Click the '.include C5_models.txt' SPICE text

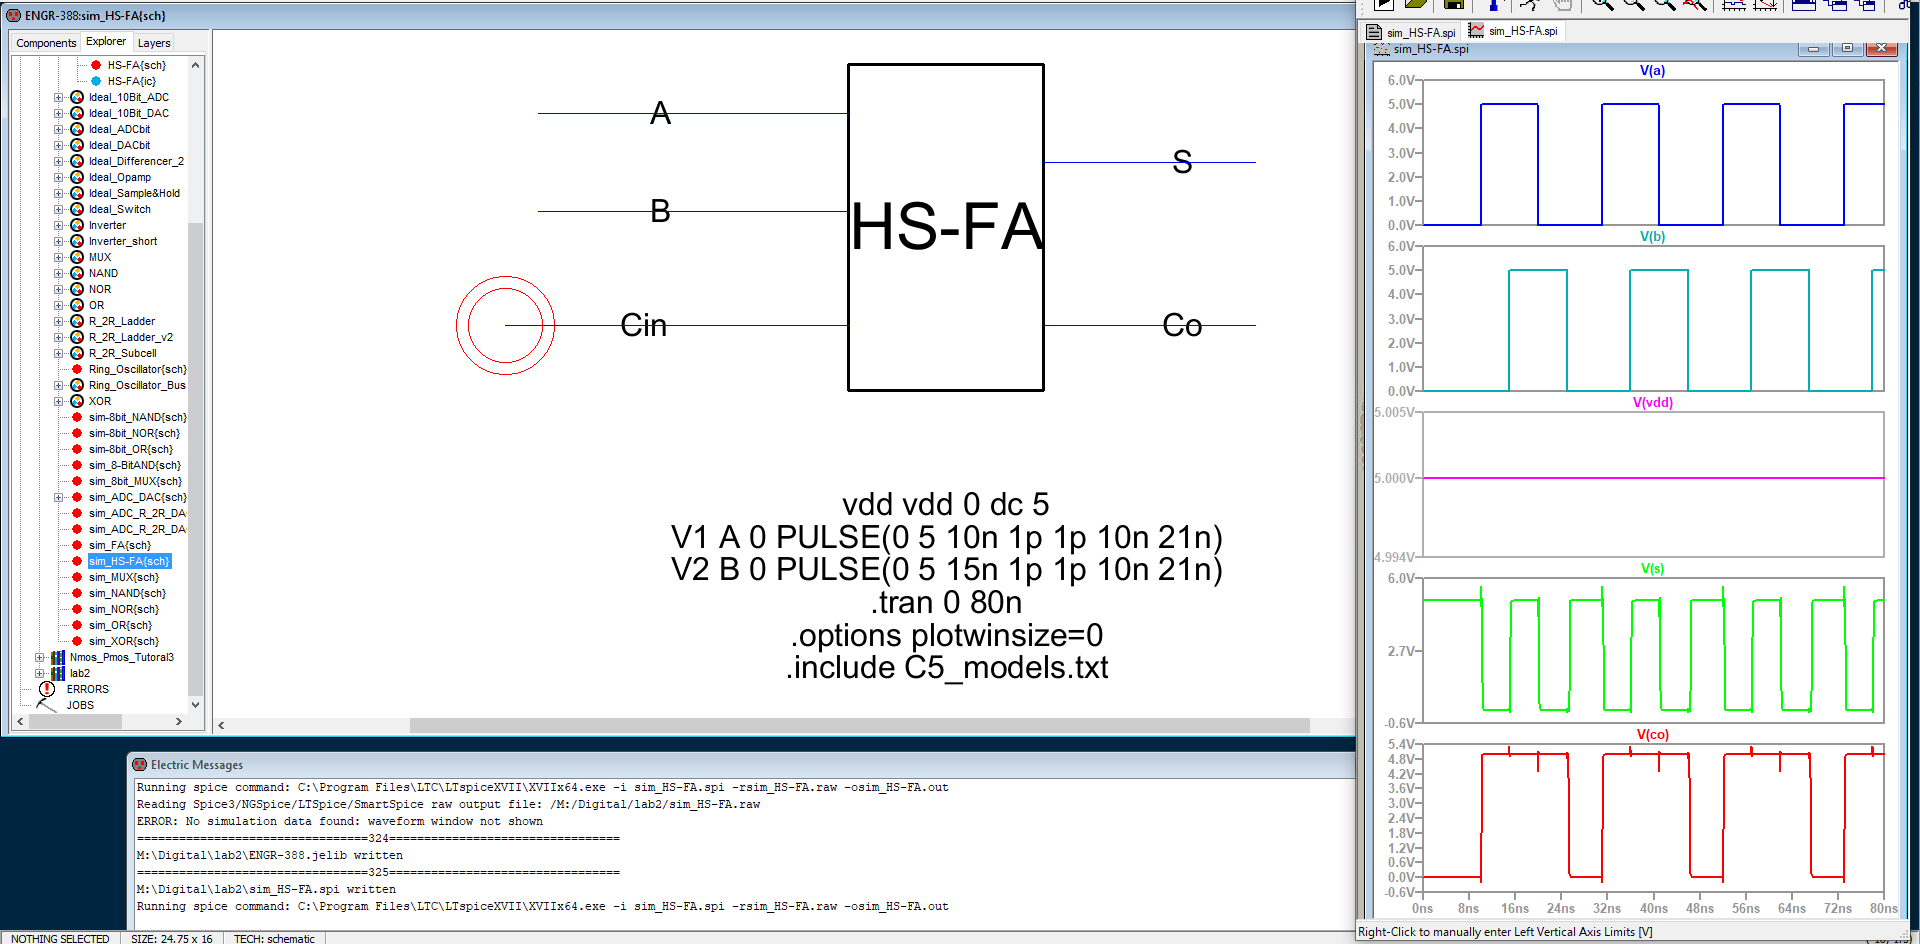tap(946, 667)
